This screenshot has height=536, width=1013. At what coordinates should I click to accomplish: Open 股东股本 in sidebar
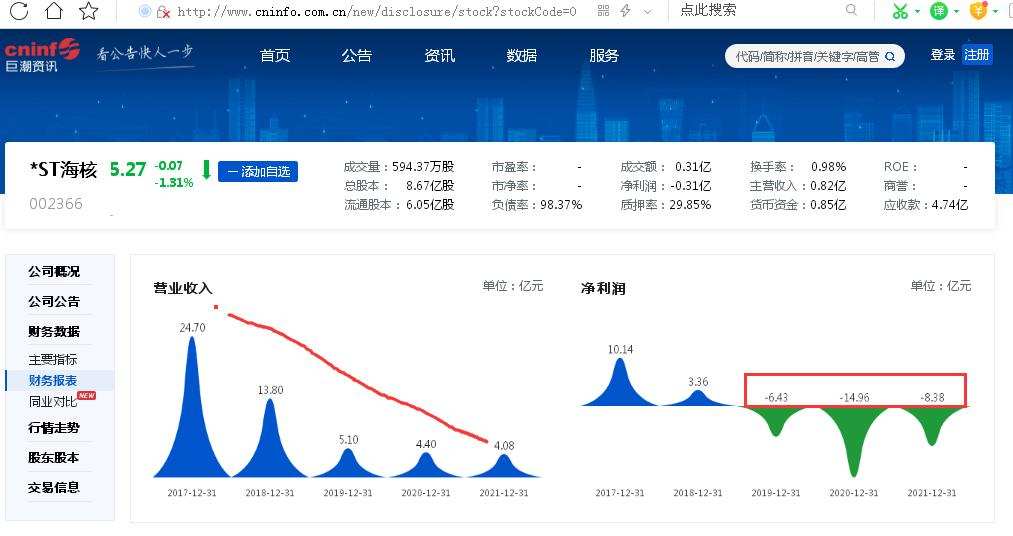(54, 458)
